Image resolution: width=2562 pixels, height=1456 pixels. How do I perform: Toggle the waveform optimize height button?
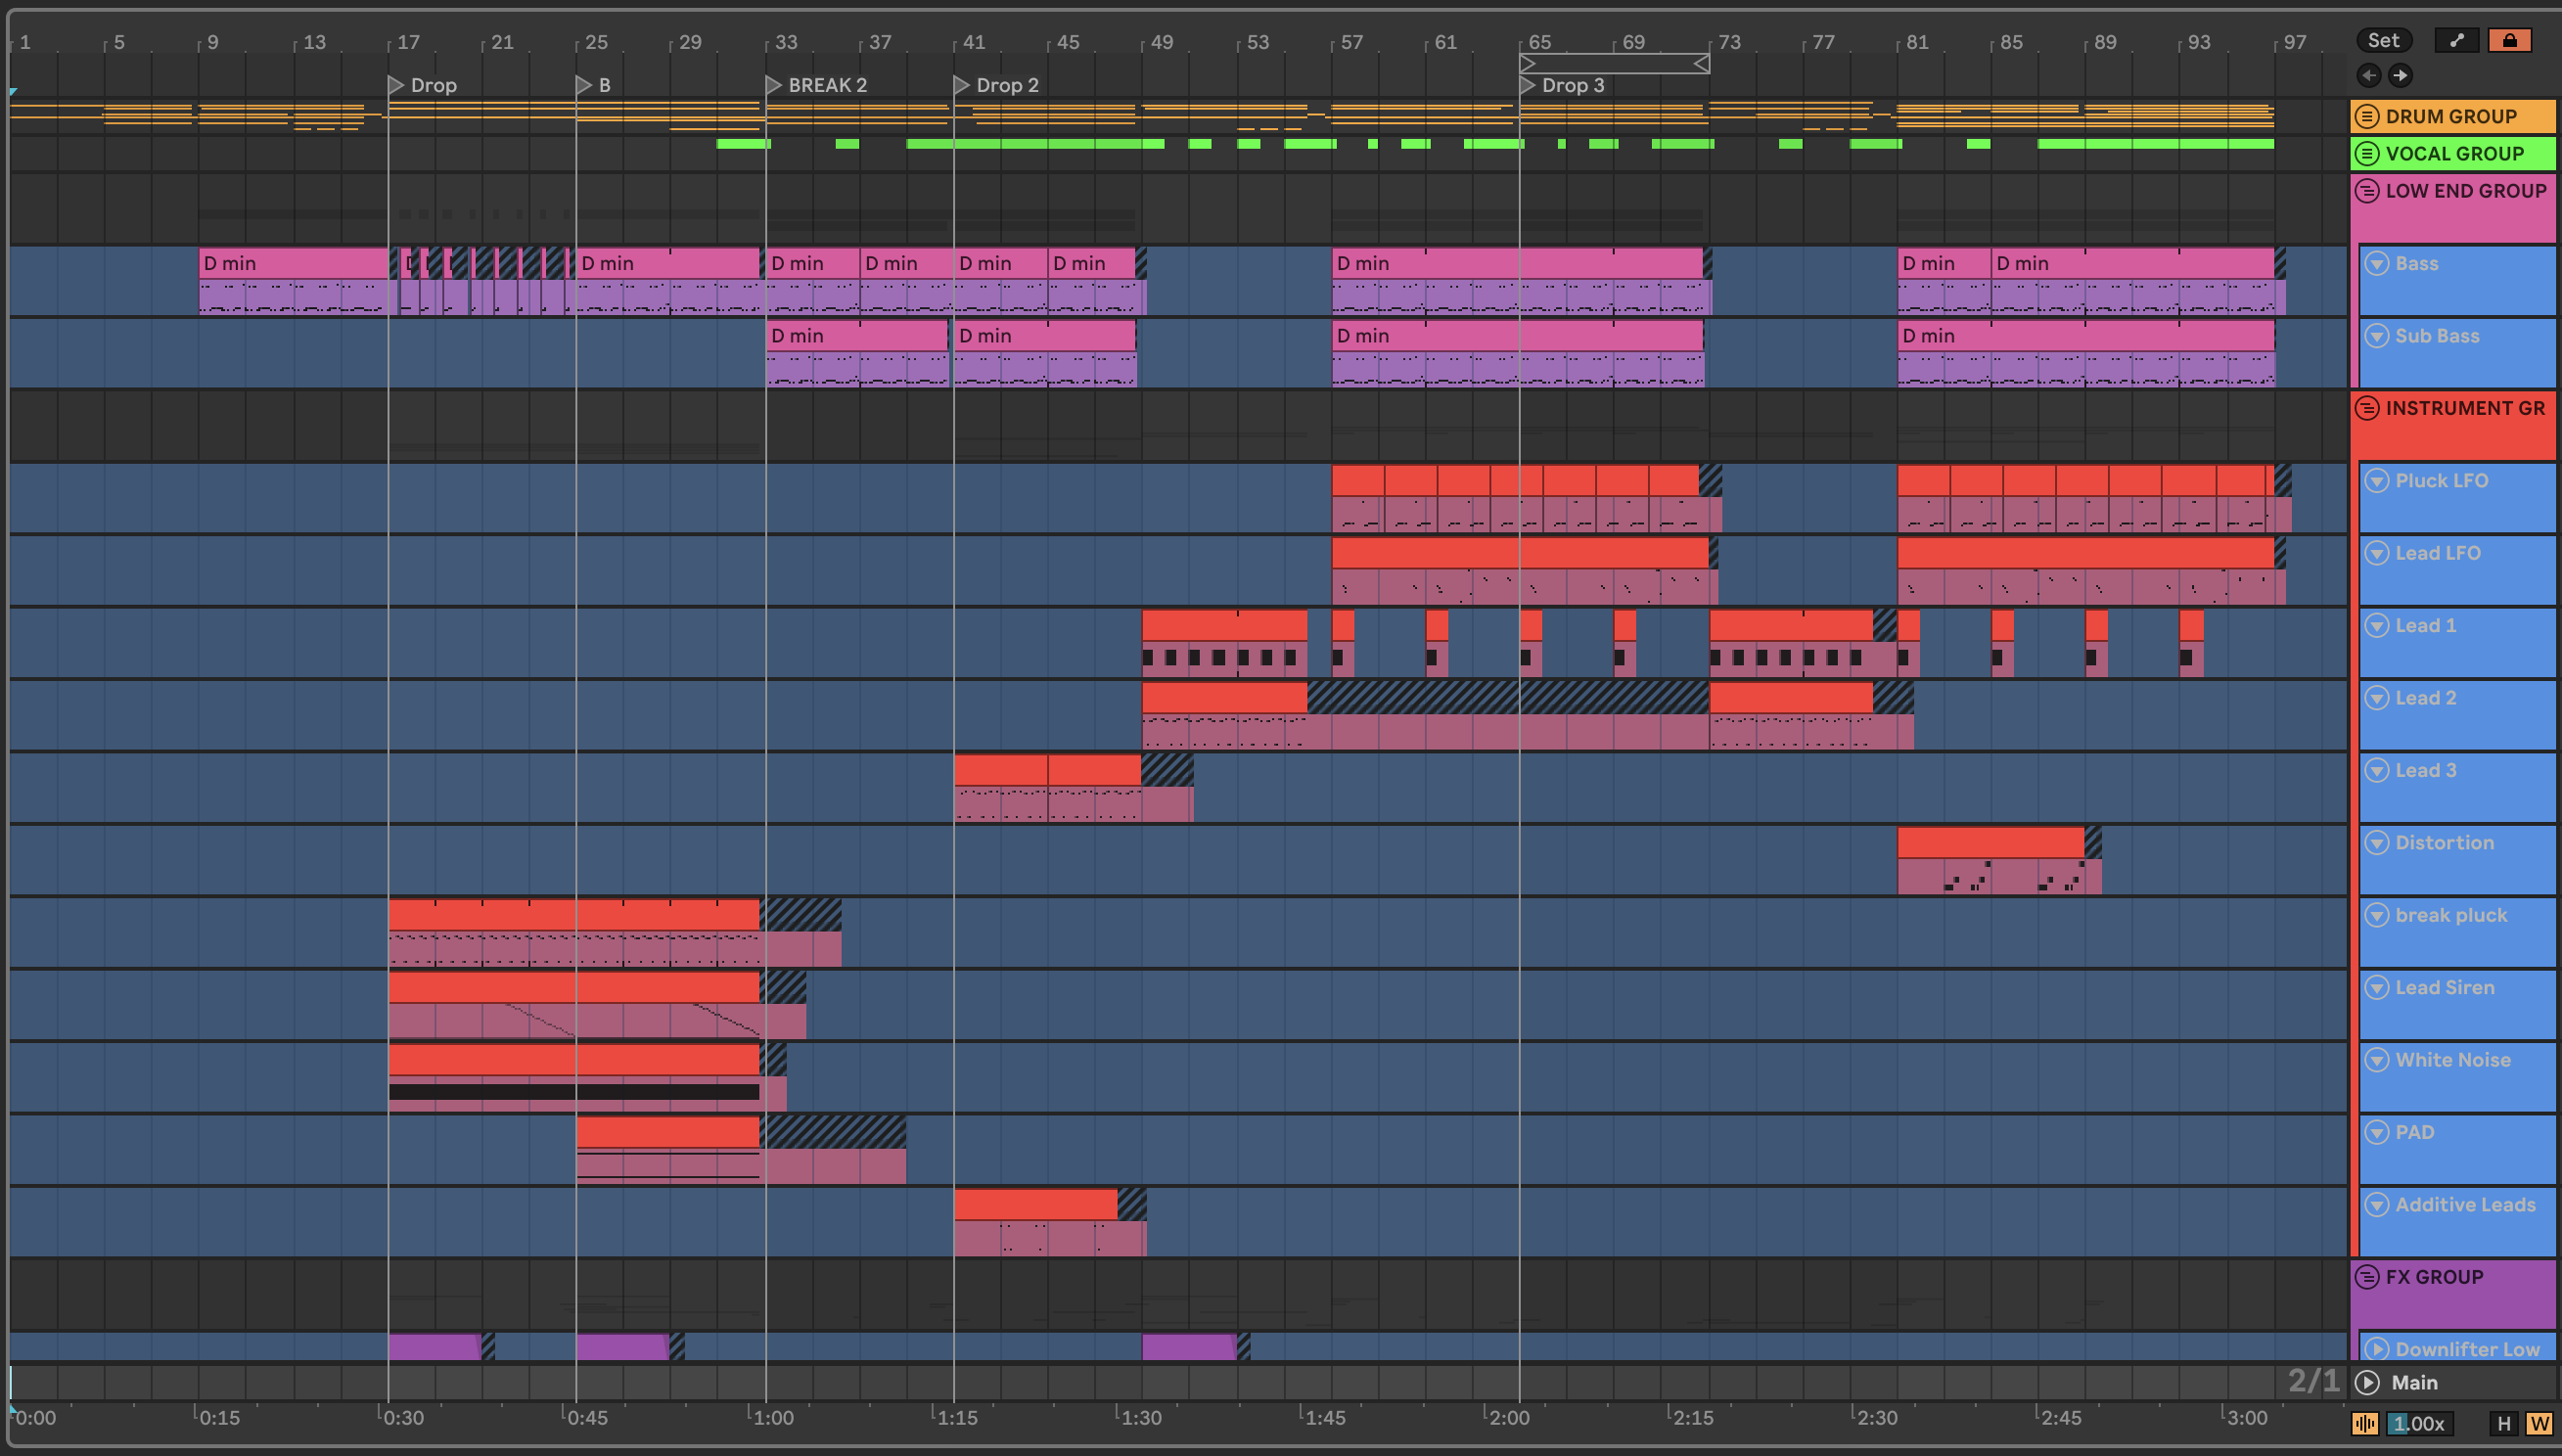coord(2365,1423)
